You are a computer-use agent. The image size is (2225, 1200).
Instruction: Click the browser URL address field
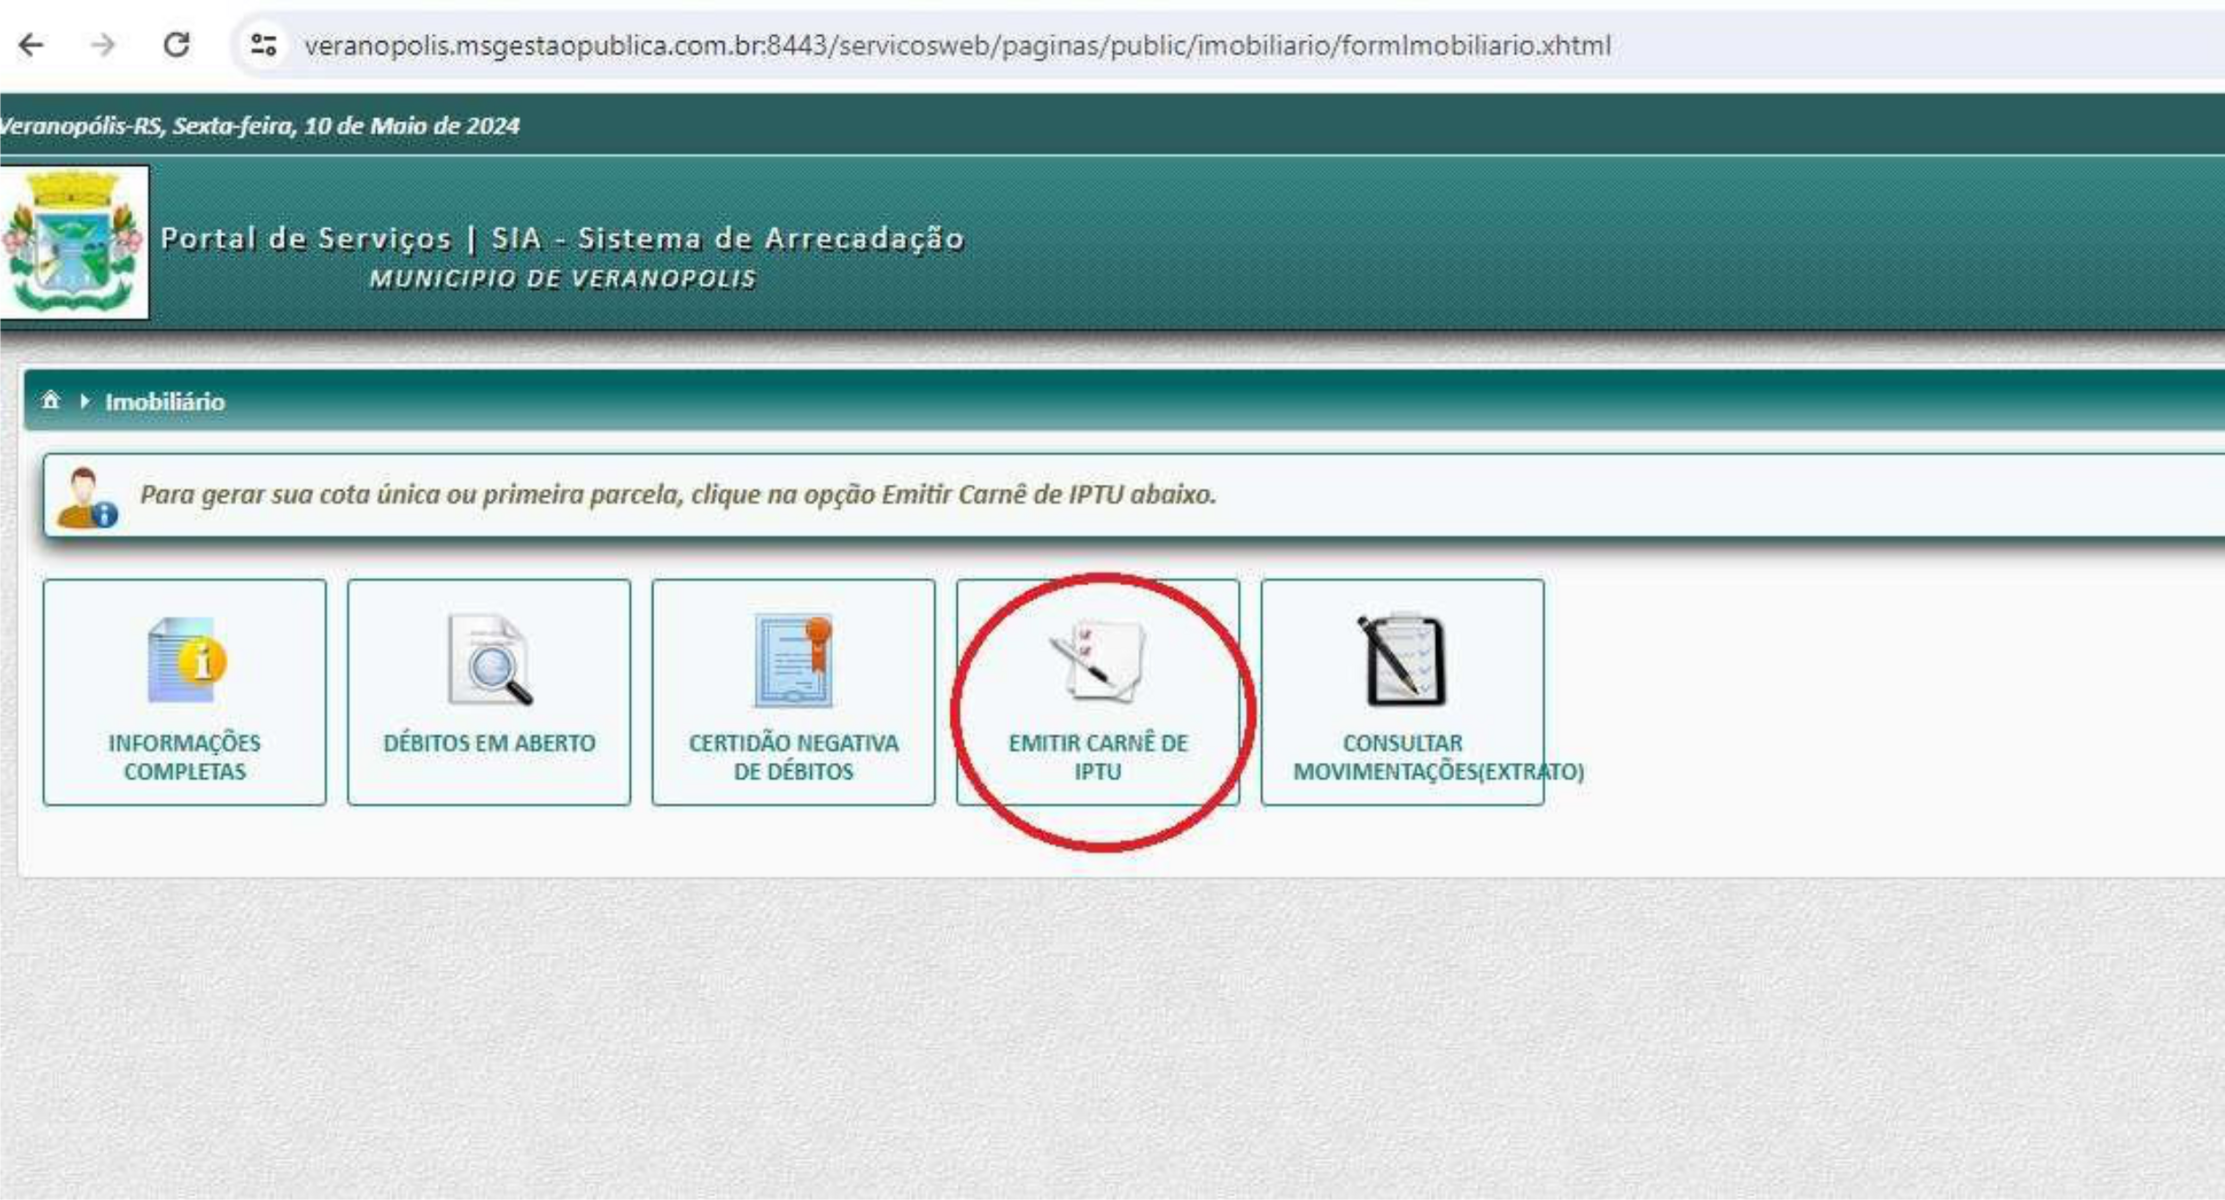pyautogui.click(x=957, y=46)
